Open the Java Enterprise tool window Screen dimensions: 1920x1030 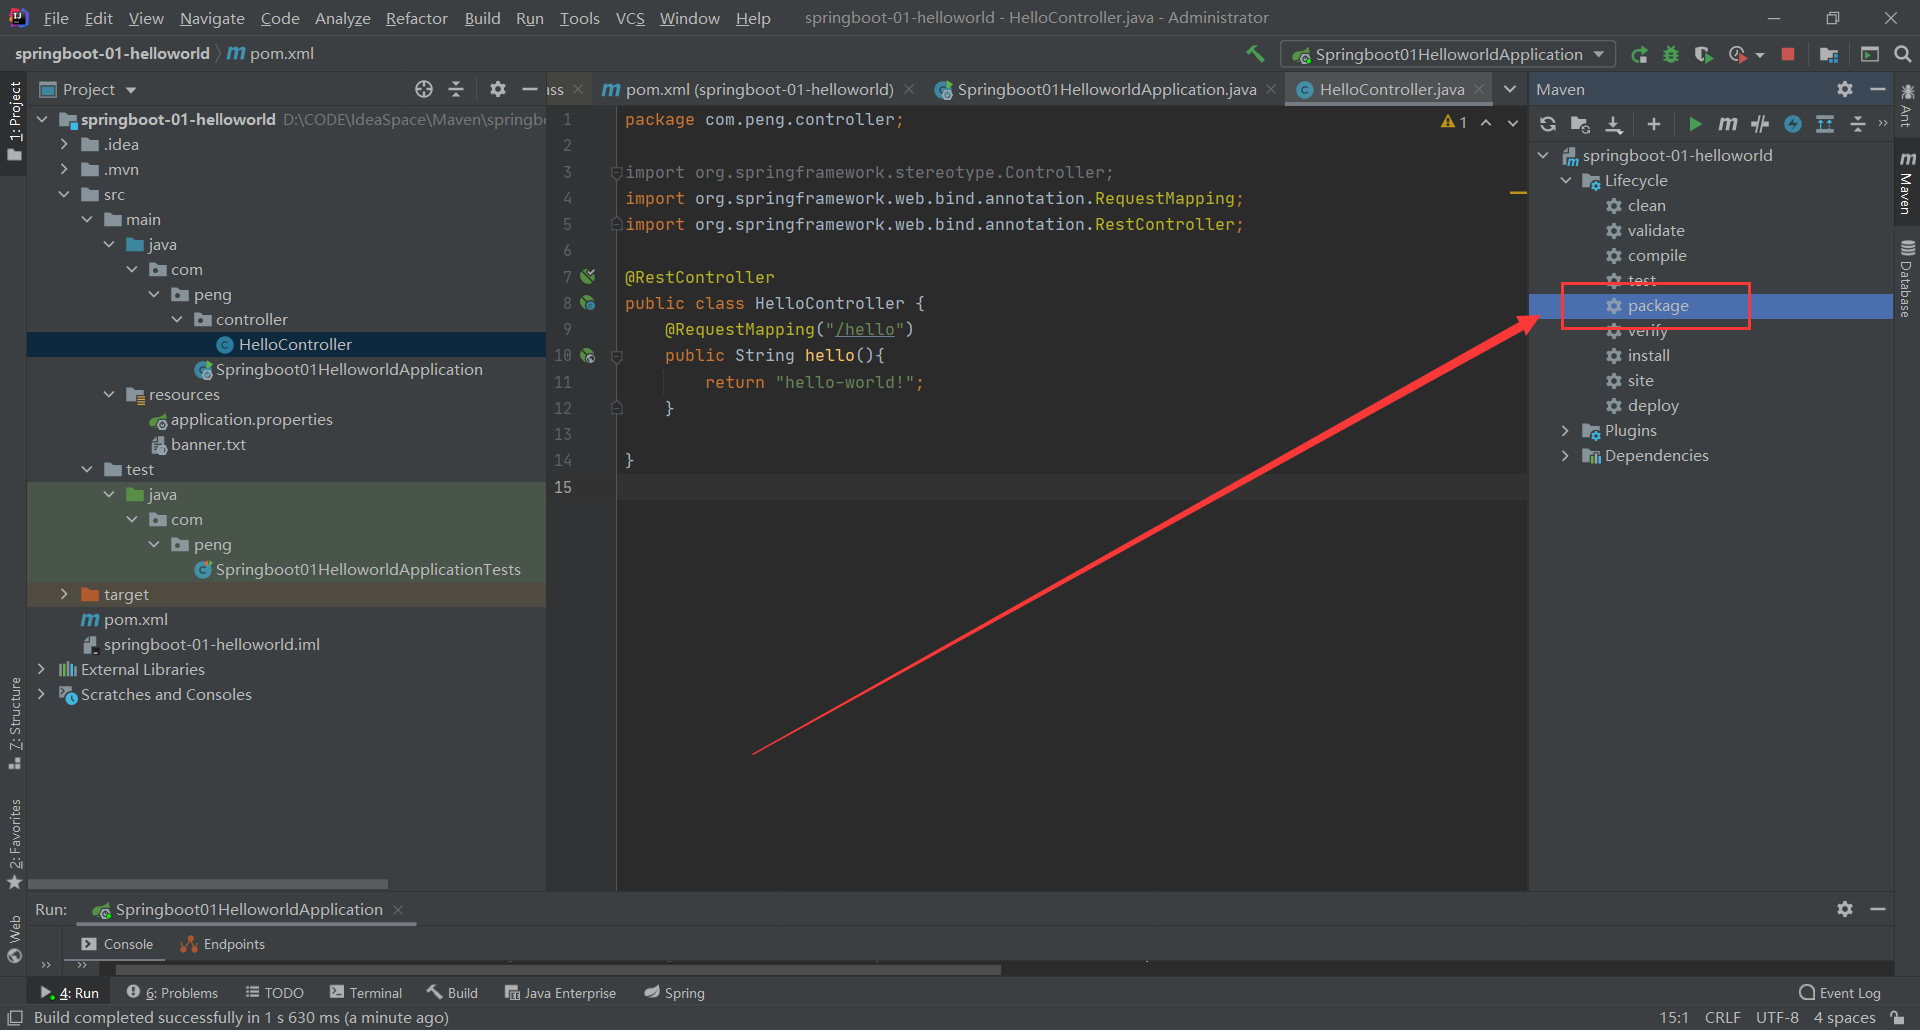click(x=560, y=993)
